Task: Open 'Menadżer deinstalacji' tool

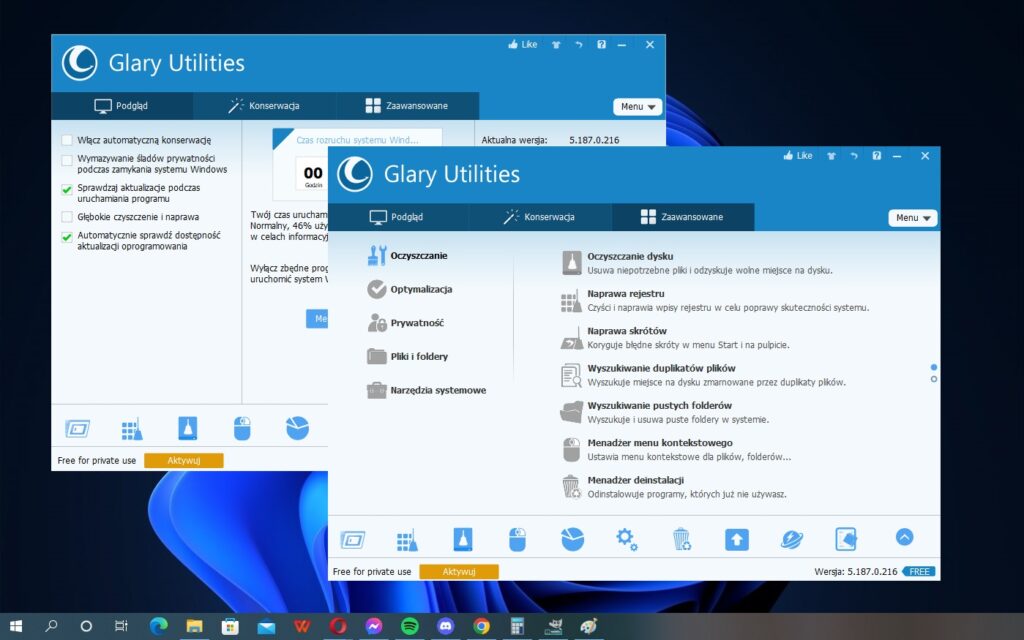Action: [x=674, y=487]
